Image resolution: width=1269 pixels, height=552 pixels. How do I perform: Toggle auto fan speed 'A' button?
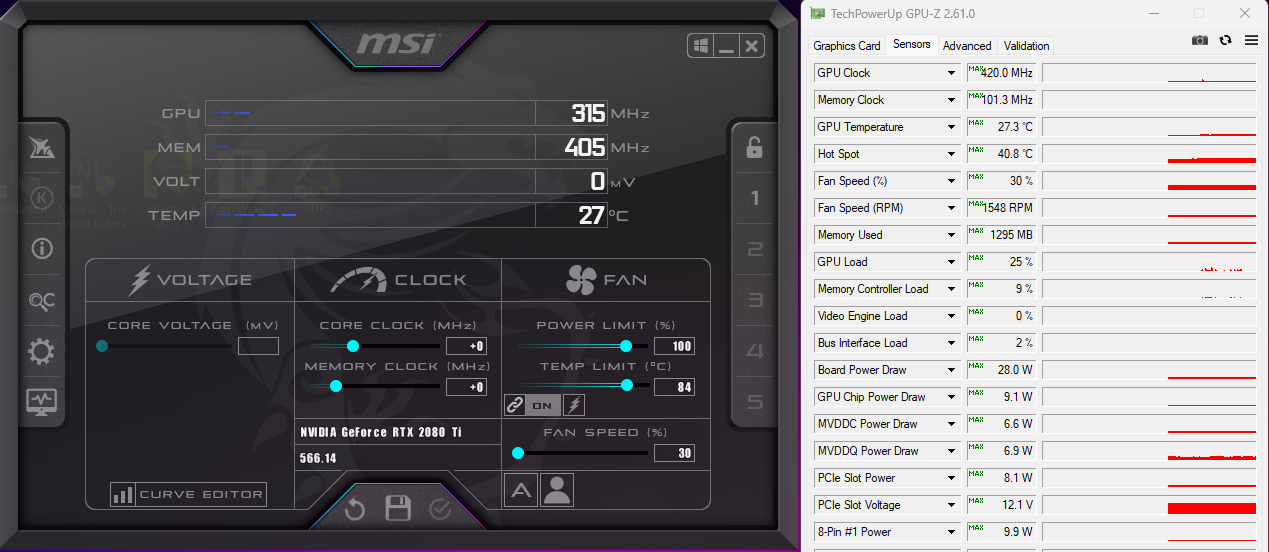coord(520,490)
